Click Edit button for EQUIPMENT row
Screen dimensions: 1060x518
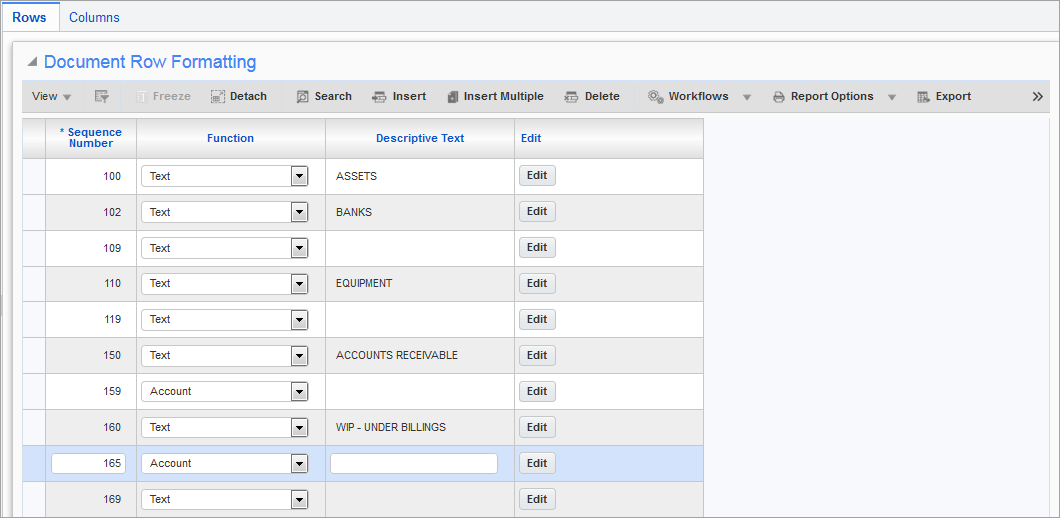(537, 283)
